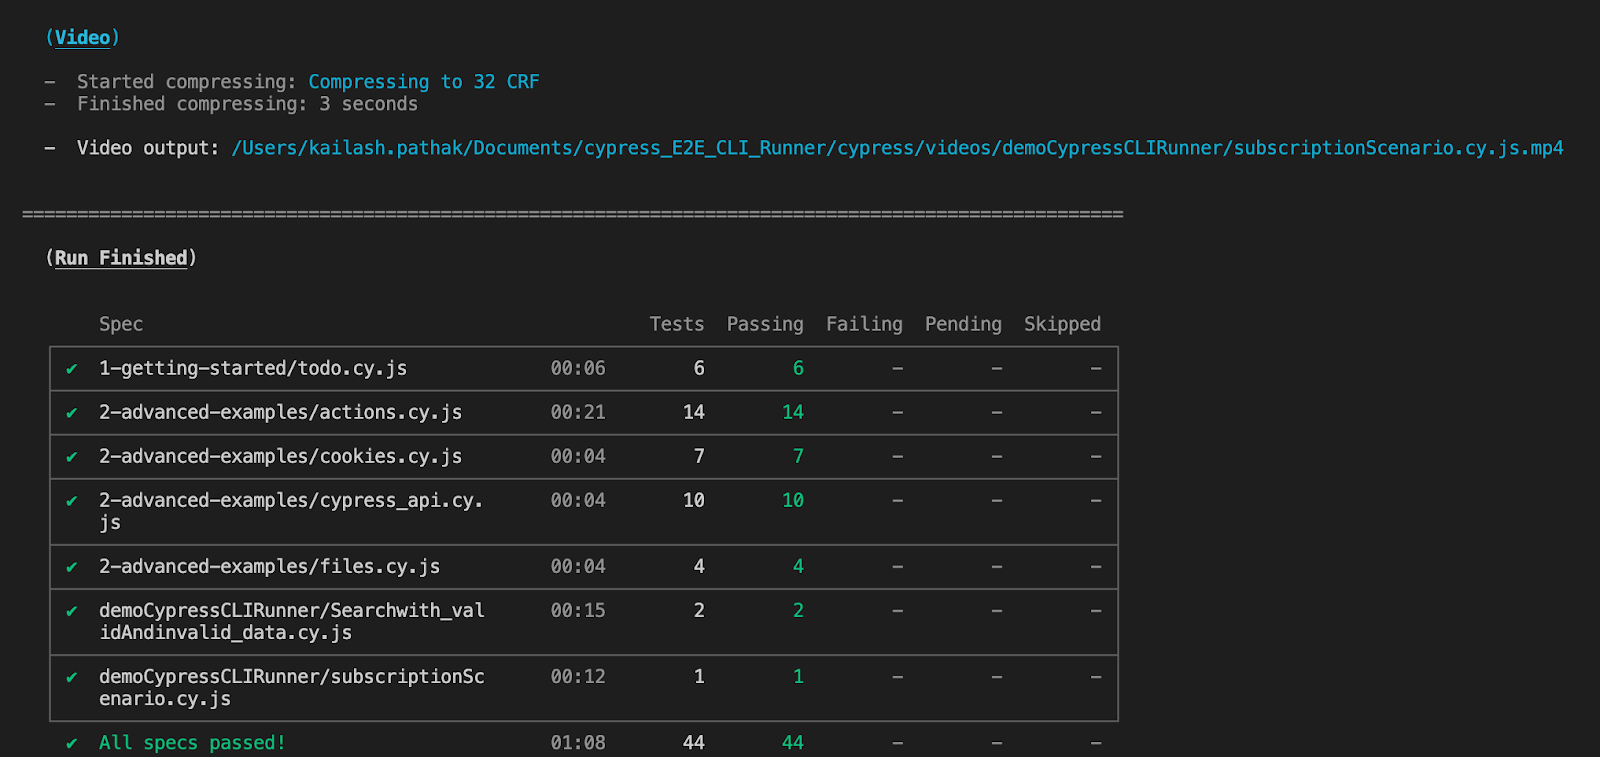Click the 00:21 duration for actions.cy.js
The image size is (1600, 757).
pyautogui.click(x=578, y=412)
